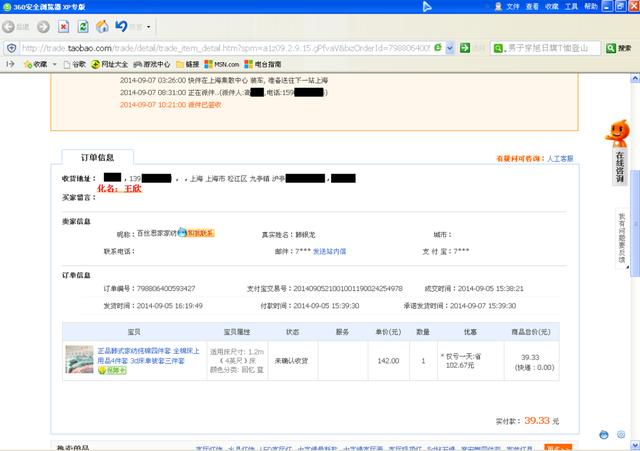Click the orange 和我联系 contact button

pos(200,233)
